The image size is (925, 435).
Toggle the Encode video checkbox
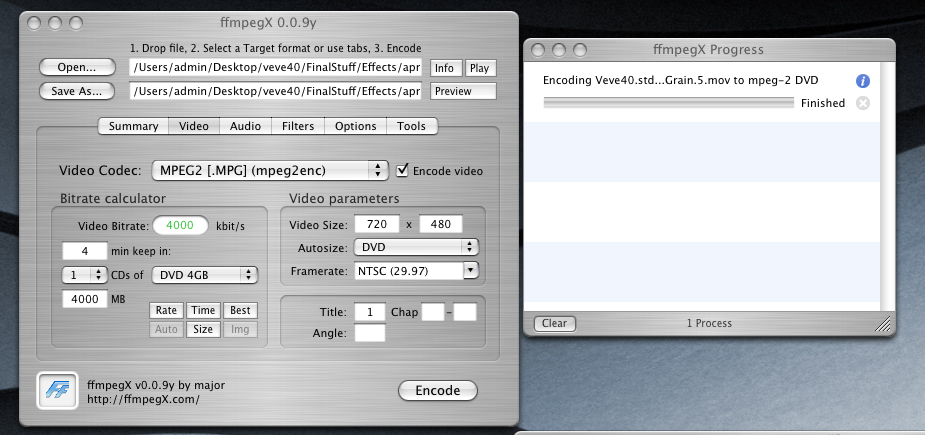(x=402, y=171)
